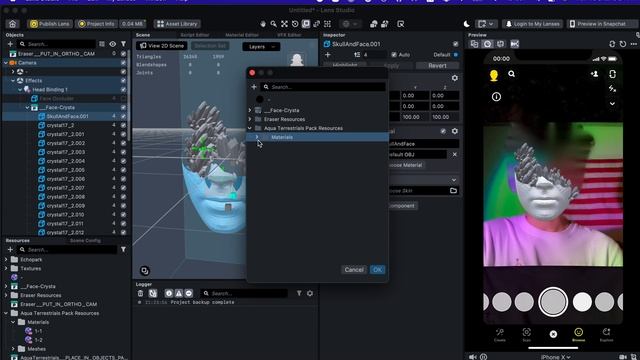The height and width of the screenshot is (360, 640).
Task: Click the reset camera rotate tool
Action: 295,24
